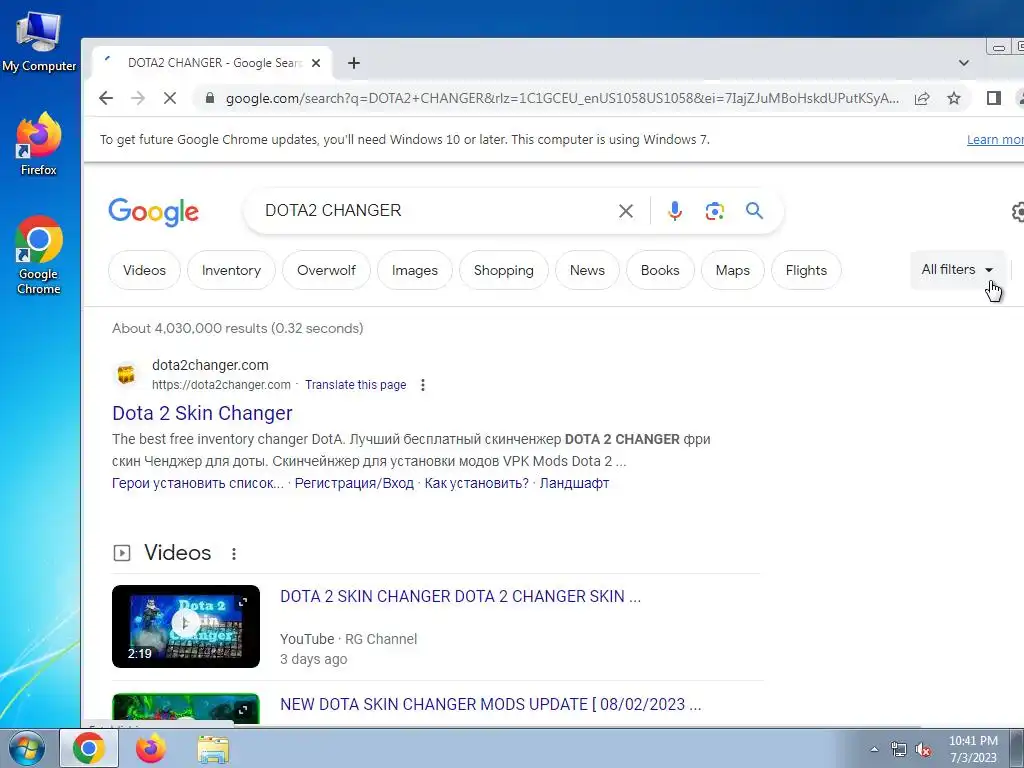Go to Google homepage logo
The height and width of the screenshot is (768, 1024).
(153, 212)
